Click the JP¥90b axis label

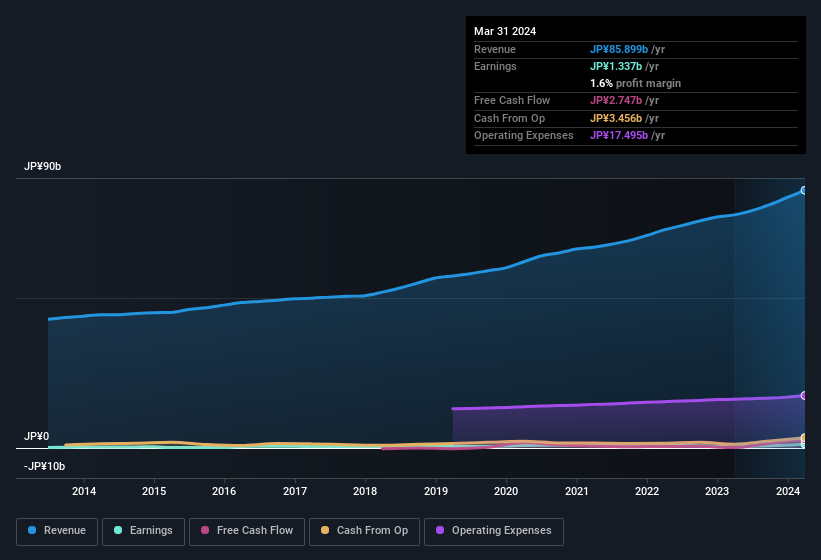[x=43, y=167]
